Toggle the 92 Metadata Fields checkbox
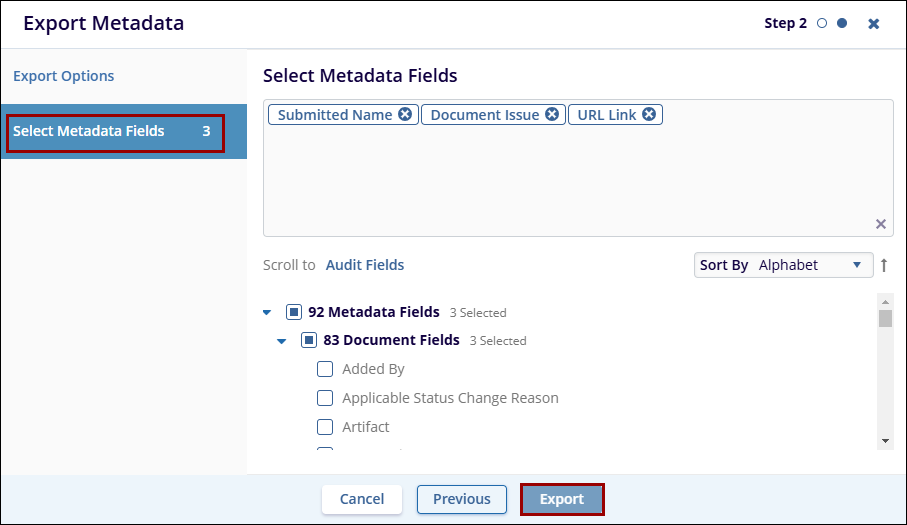The height and width of the screenshot is (525, 907). click(x=294, y=312)
